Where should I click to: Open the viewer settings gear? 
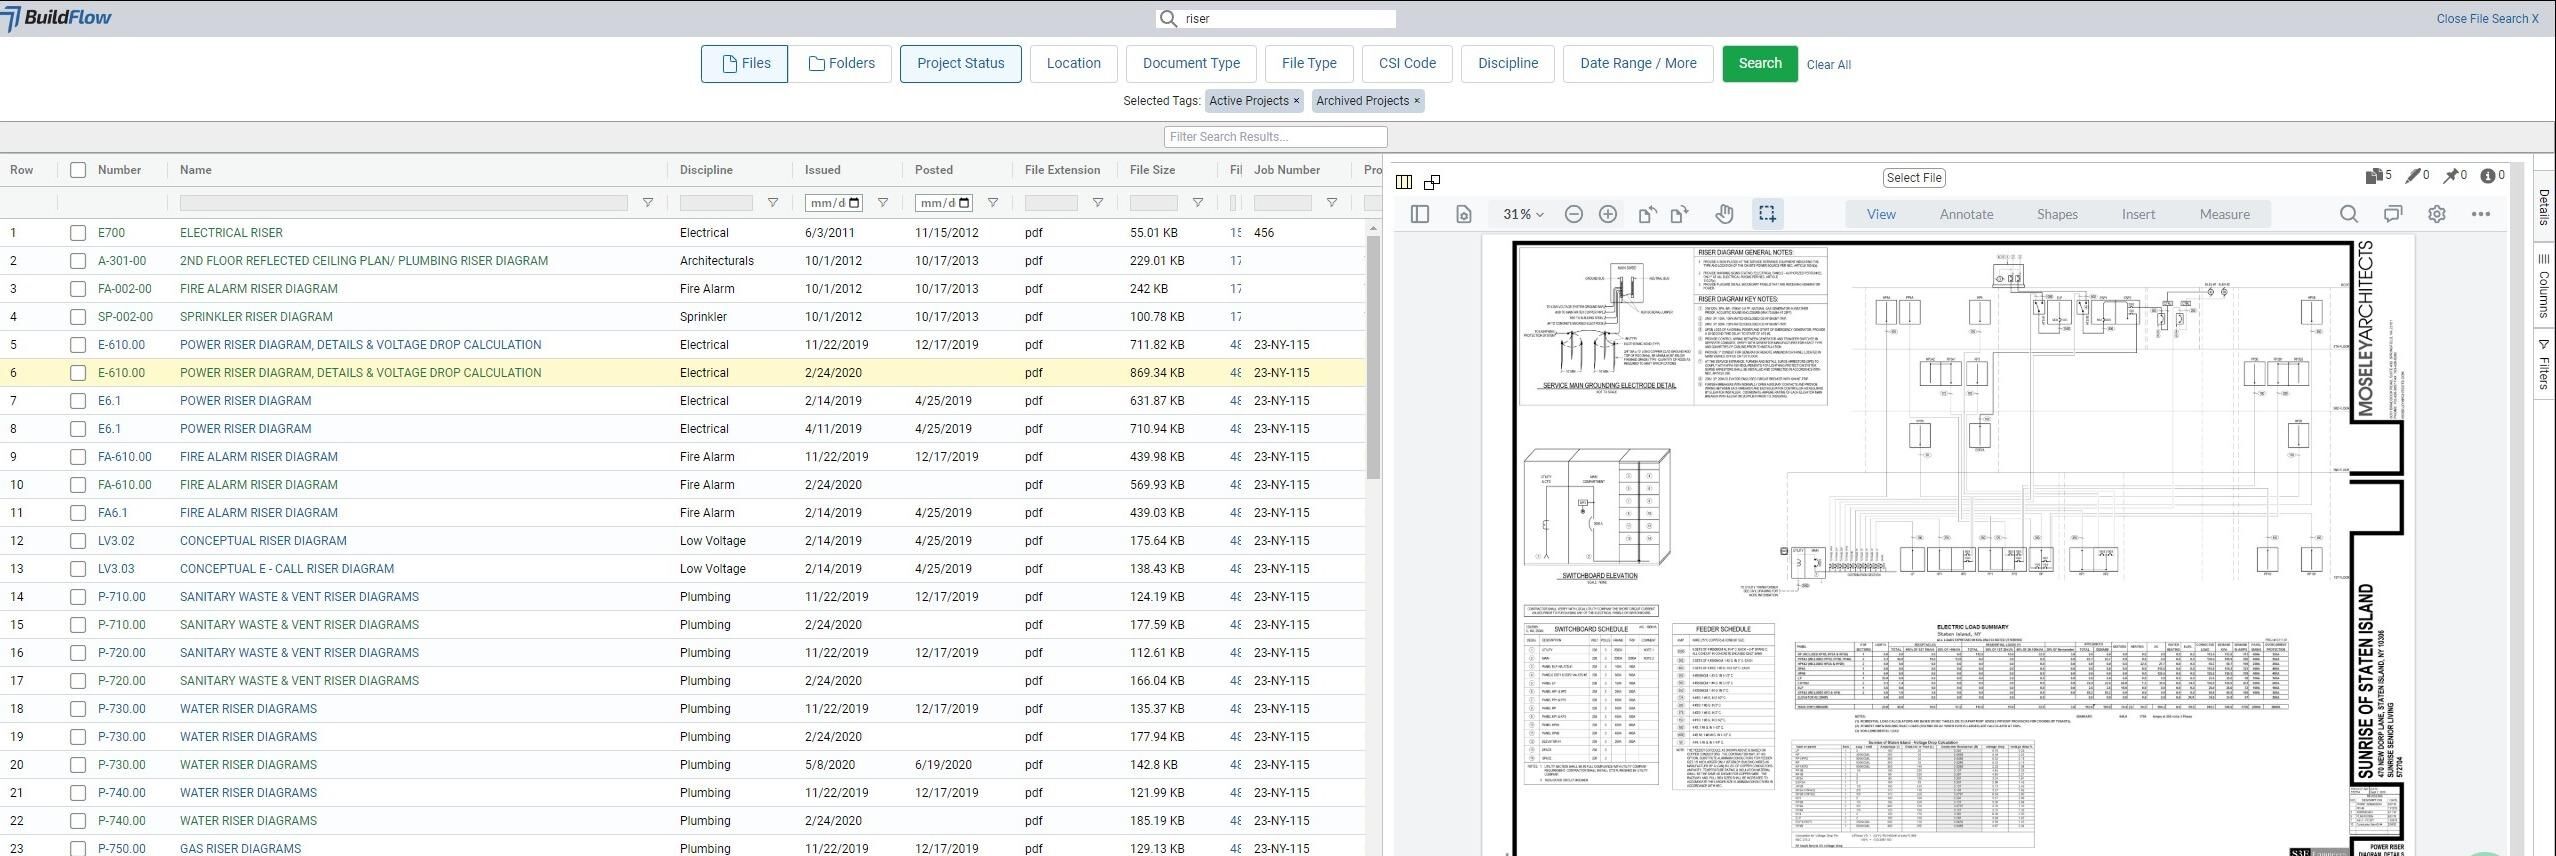[2437, 214]
